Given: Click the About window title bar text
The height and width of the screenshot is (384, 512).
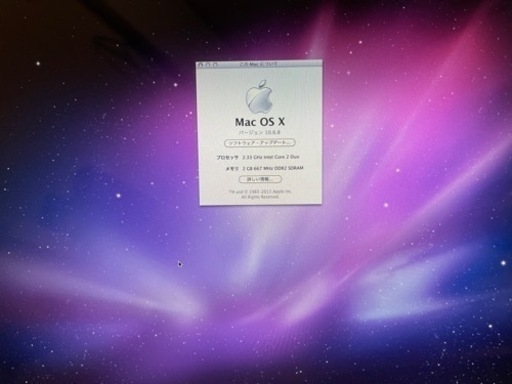Looking at the screenshot, I should (x=259, y=64).
